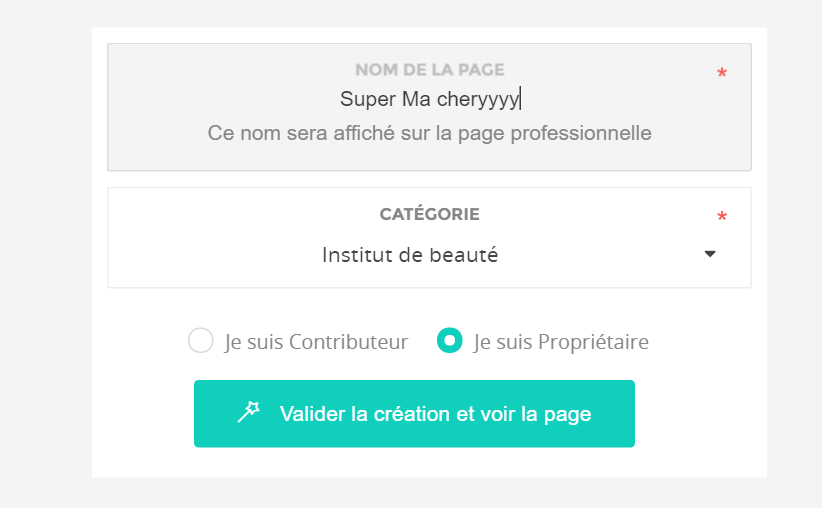Focus the Nom de la page input field
The width and height of the screenshot is (822, 508).
[429, 107]
